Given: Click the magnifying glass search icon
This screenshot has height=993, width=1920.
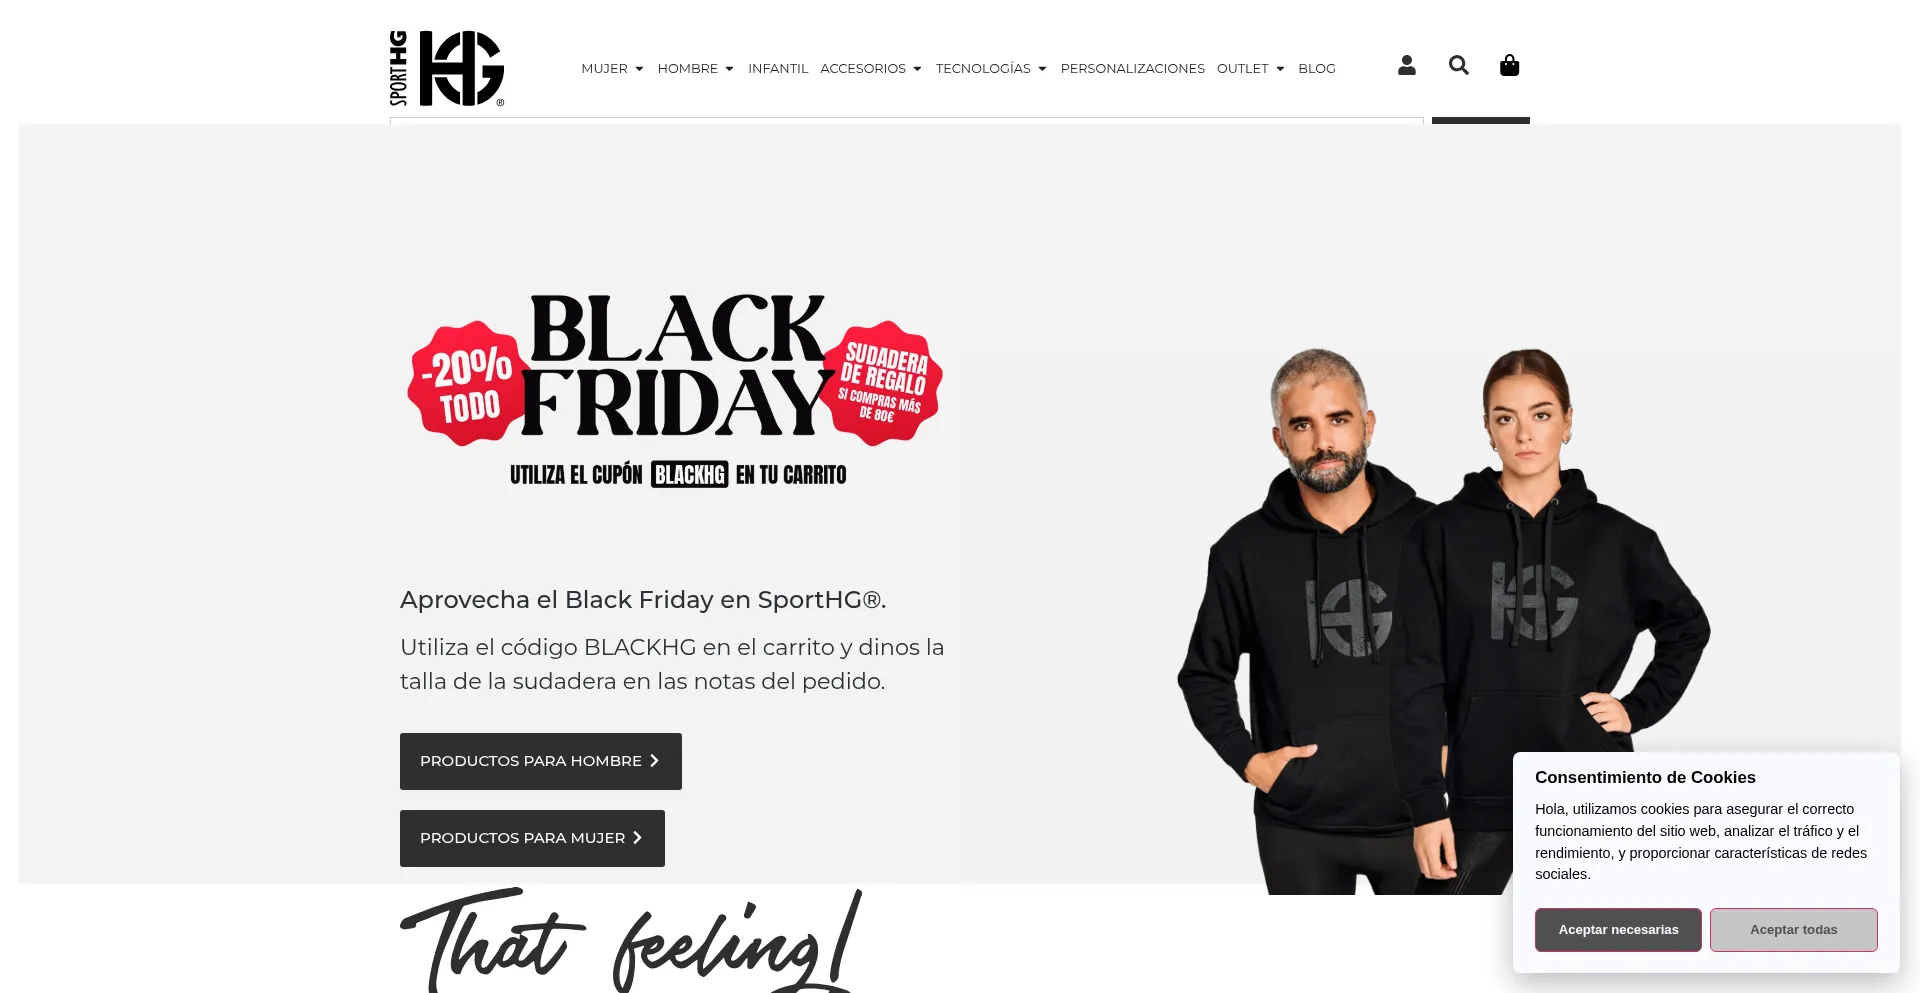Looking at the screenshot, I should pyautogui.click(x=1458, y=65).
